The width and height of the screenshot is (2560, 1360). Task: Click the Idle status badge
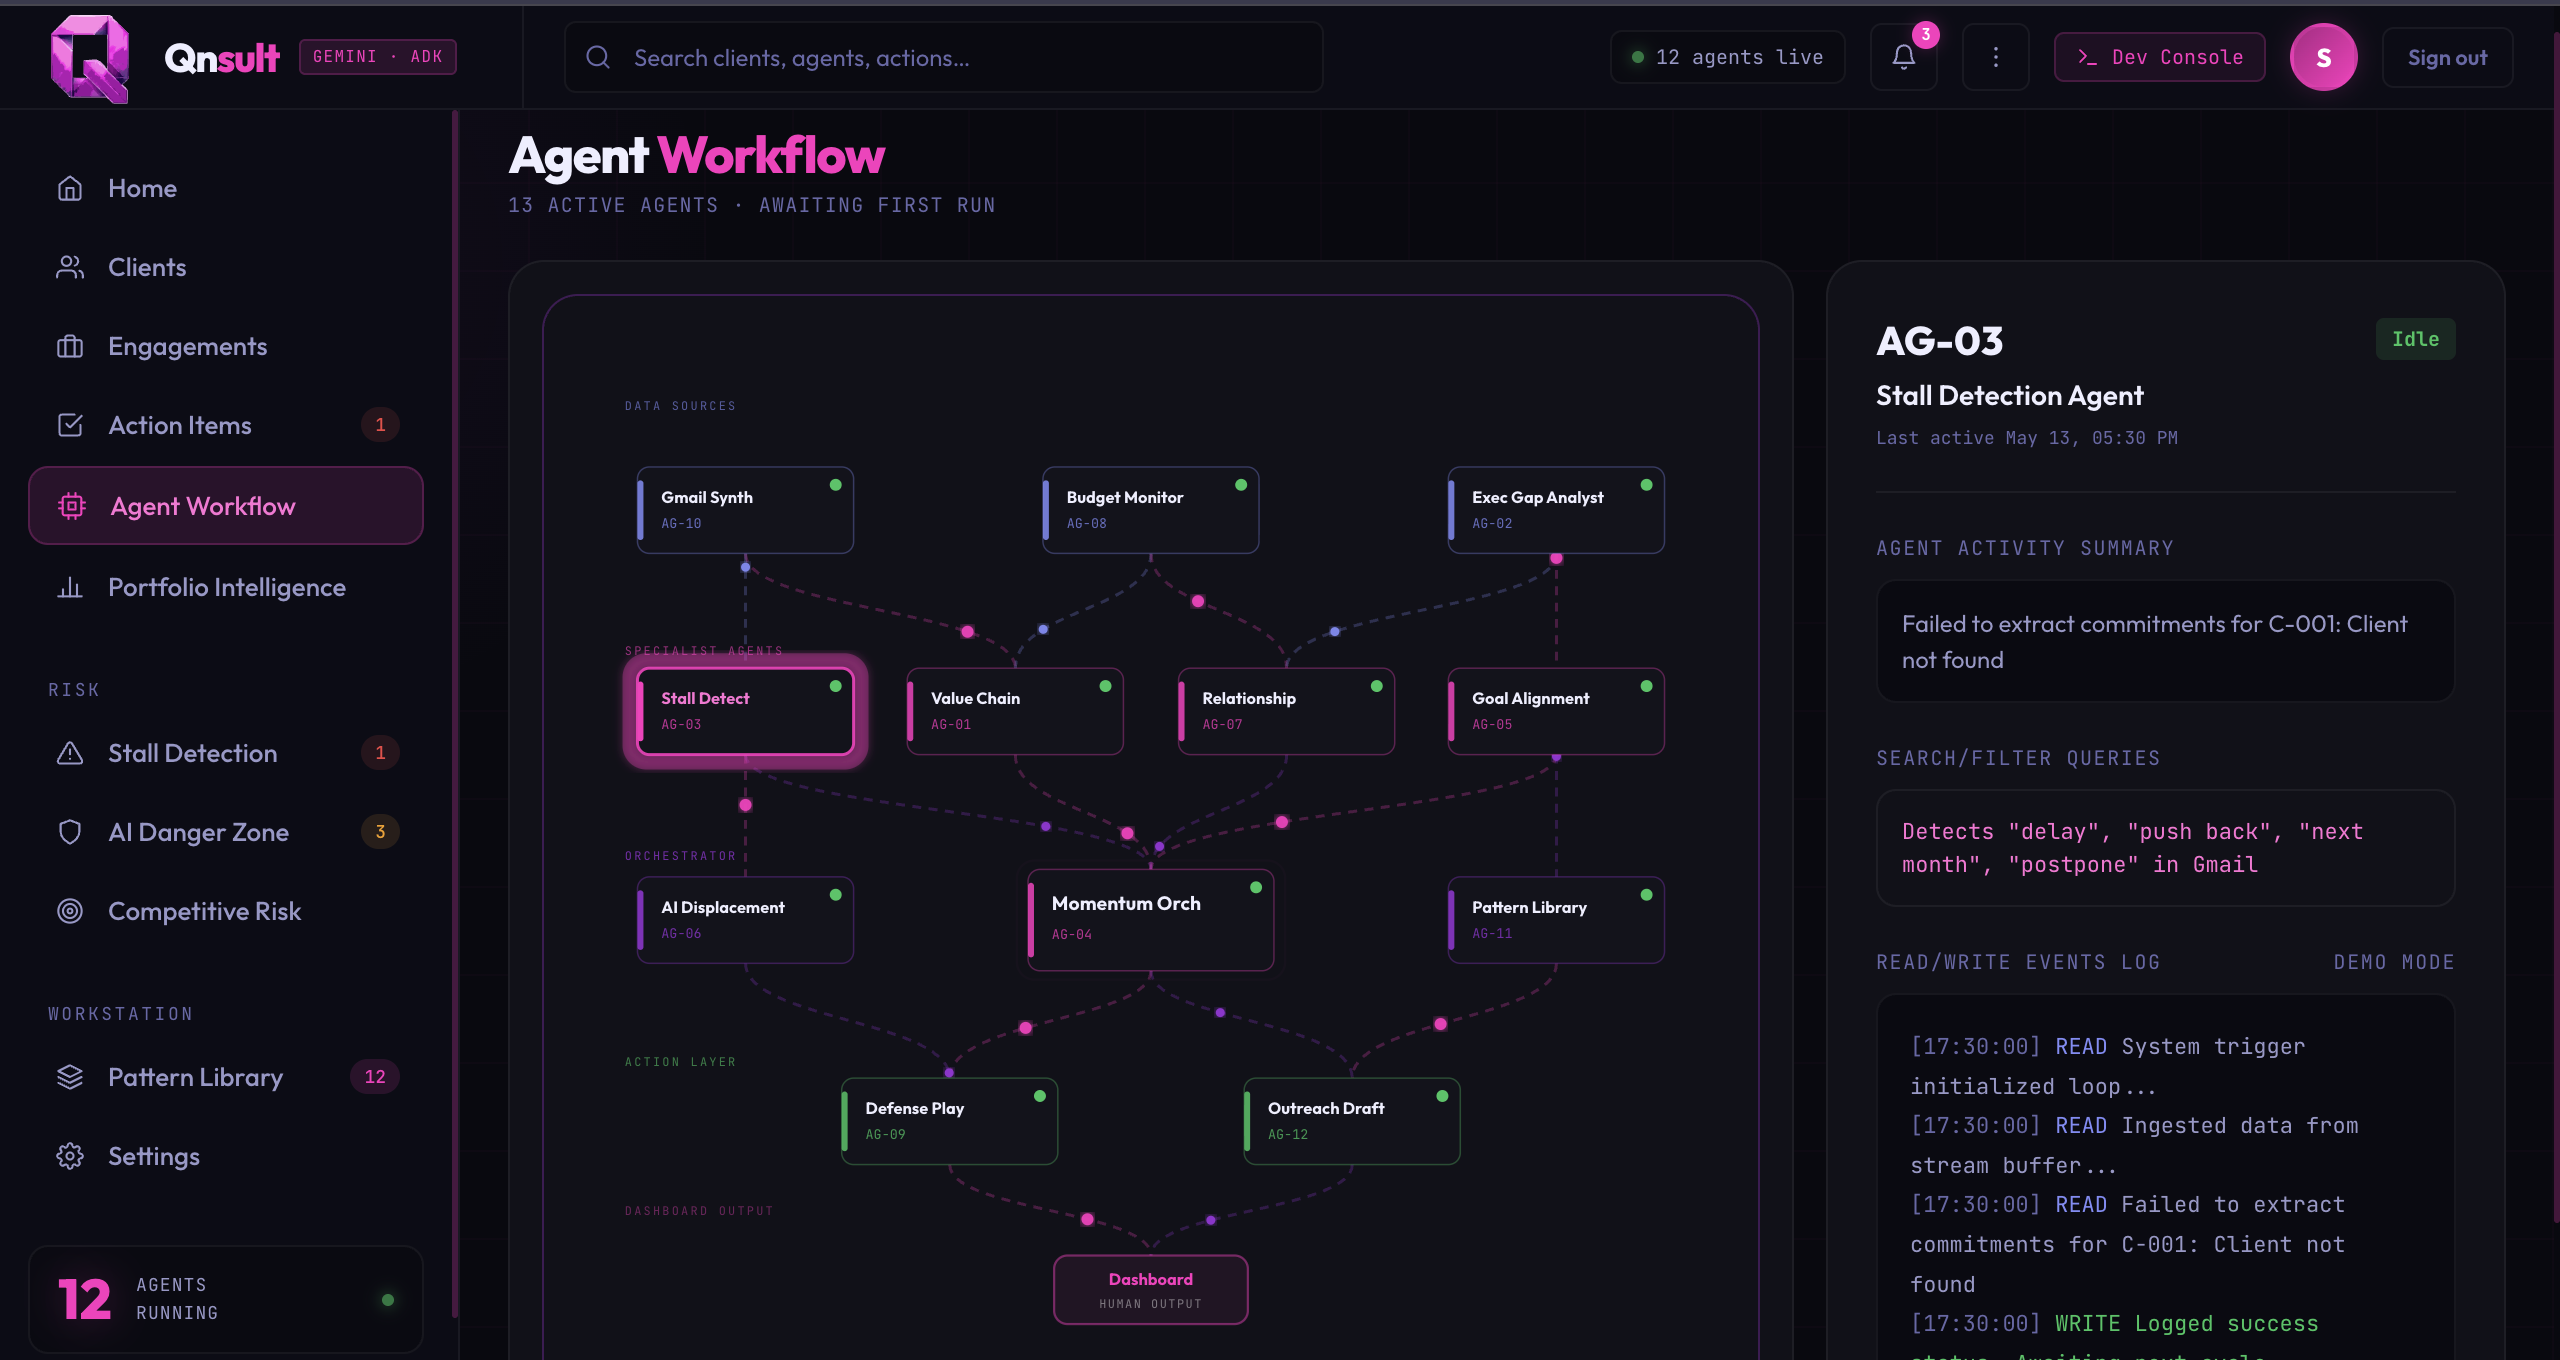(2415, 339)
